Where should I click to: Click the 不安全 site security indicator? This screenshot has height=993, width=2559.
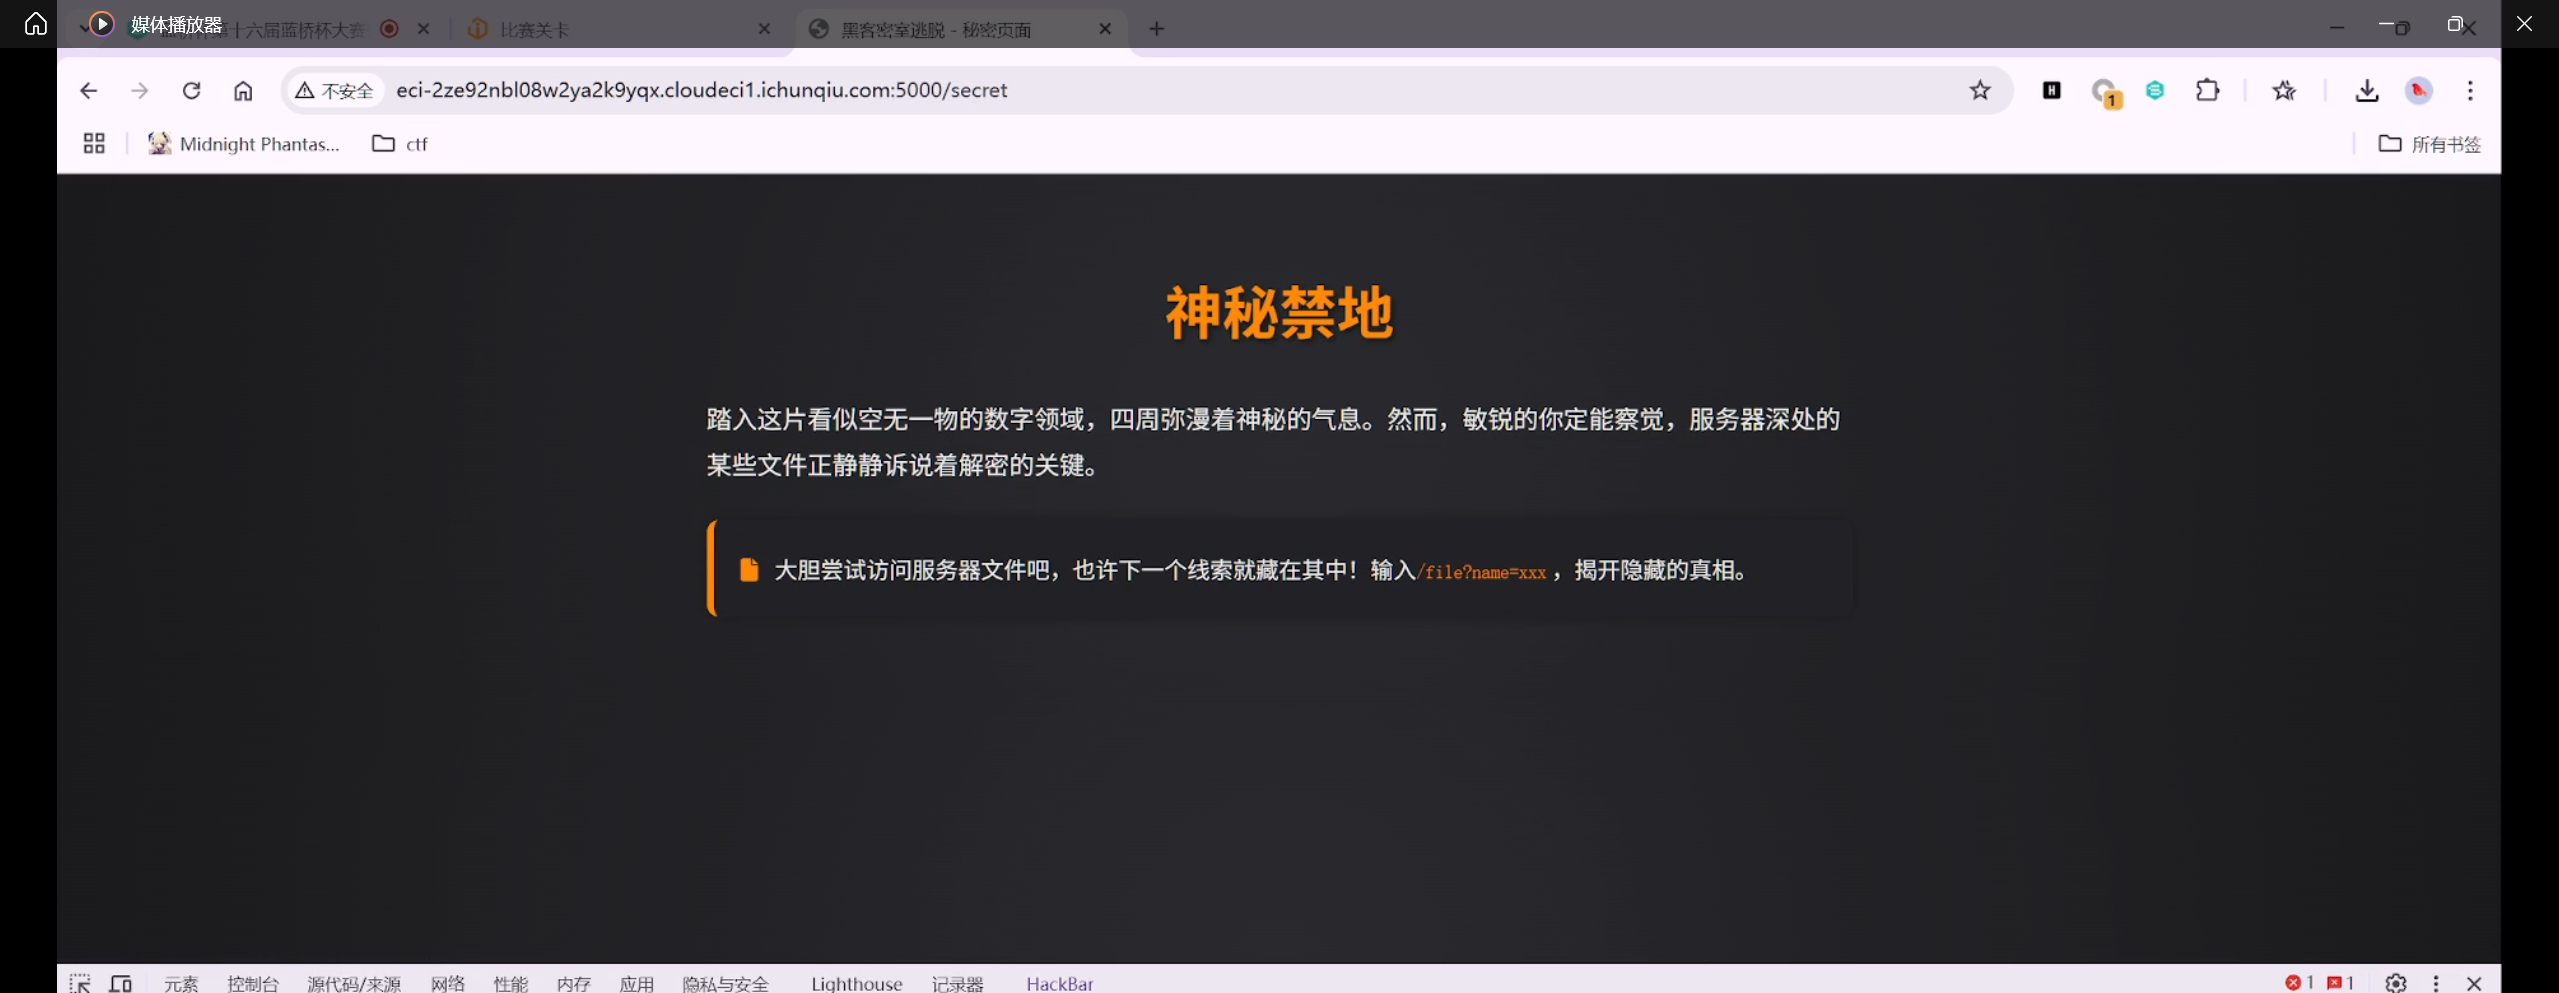335,91
